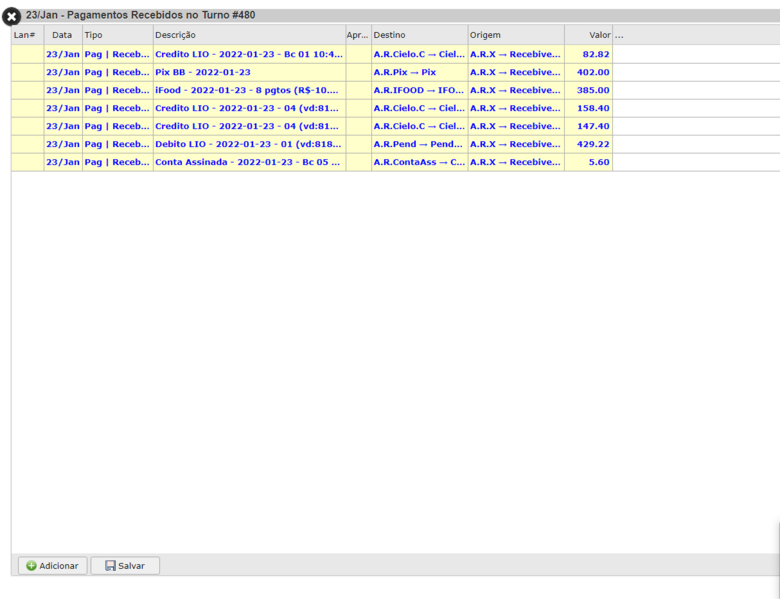The height and width of the screenshot is (599, 780).
Task: Sort by the Origem column header
Action: coord(516,35)
